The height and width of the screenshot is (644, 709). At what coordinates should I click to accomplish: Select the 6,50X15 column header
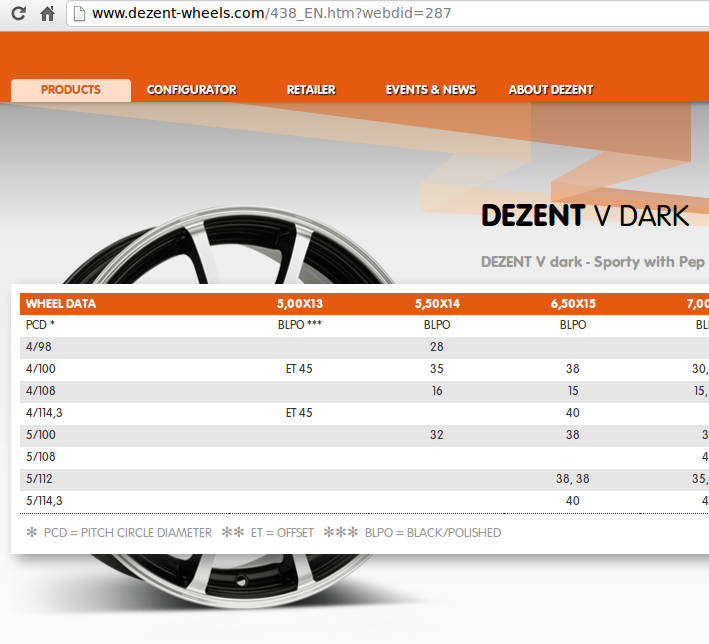tap(573, 303)
